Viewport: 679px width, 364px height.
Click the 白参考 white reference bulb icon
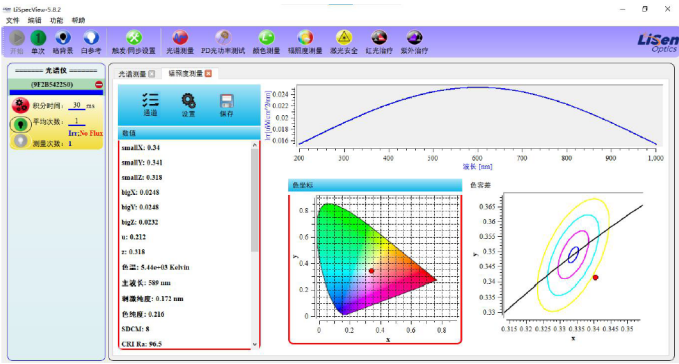coord(91,38)
